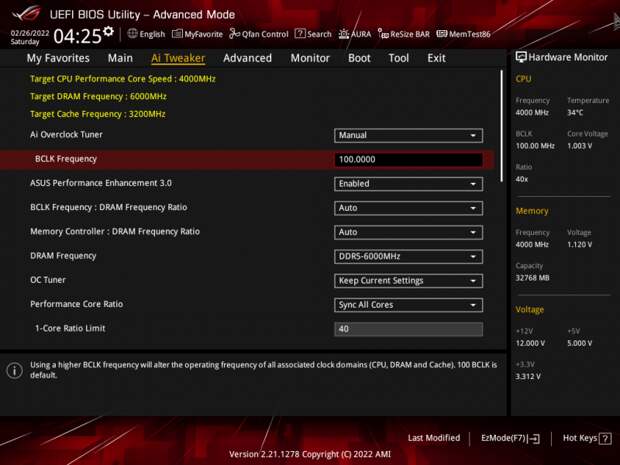Click Hot Keys question-mark icon
The image size is (620, 465).
[605, 439]
